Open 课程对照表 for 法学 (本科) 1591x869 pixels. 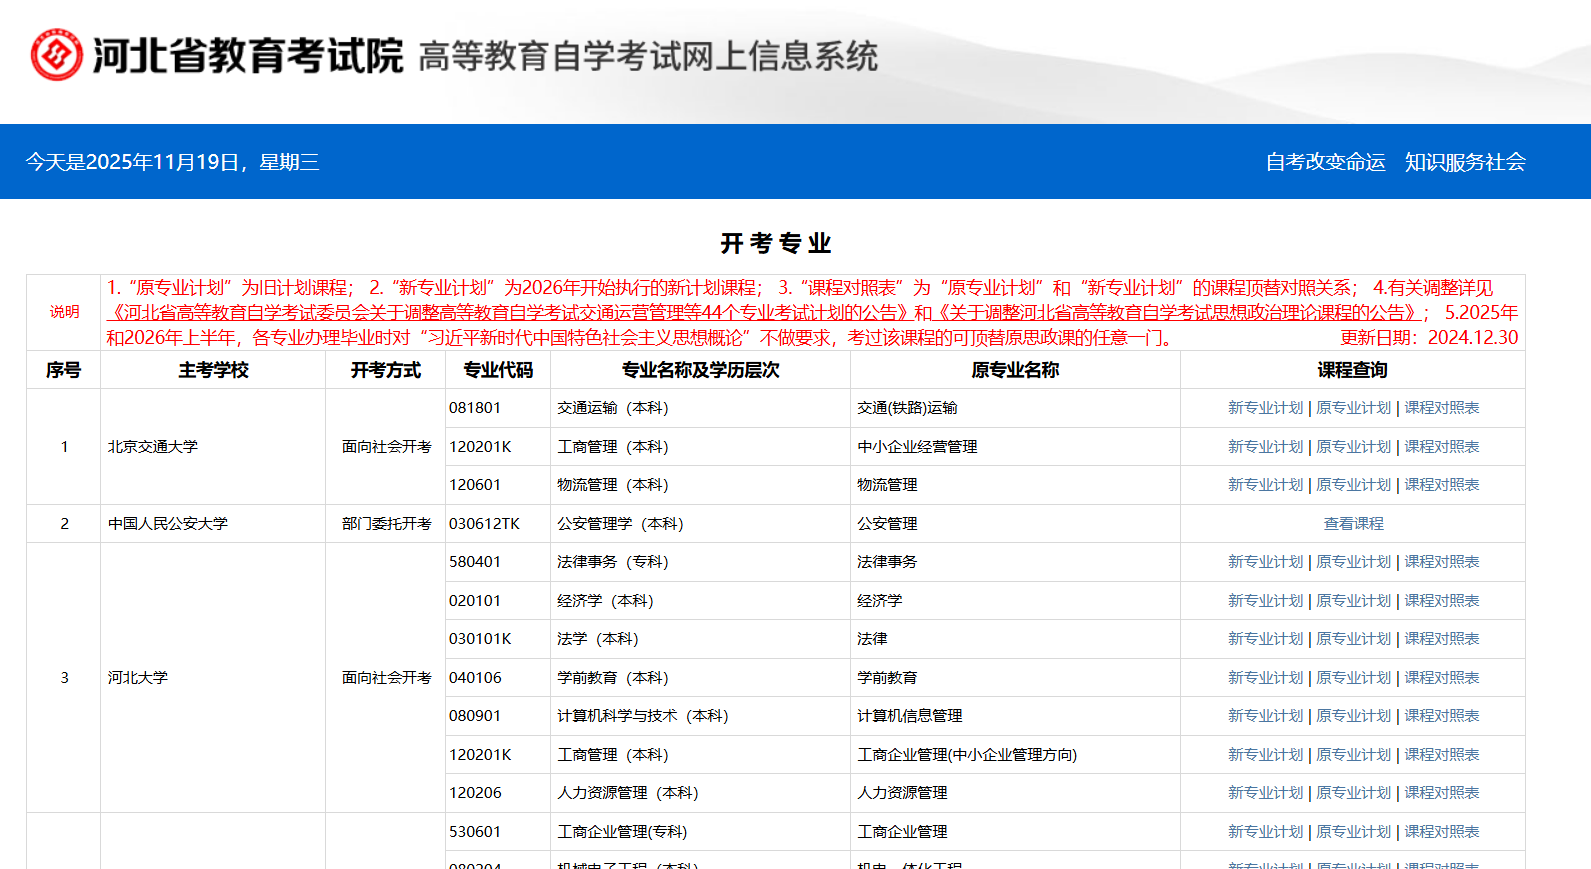[x=1441, y=639]
